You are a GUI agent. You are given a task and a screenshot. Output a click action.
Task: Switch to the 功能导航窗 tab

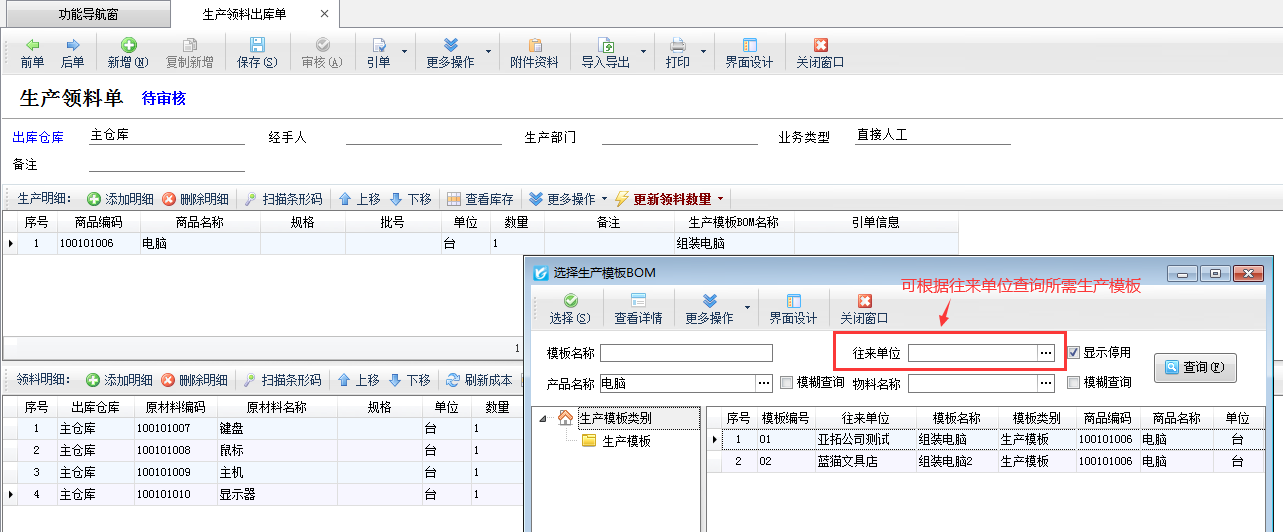(x=86, y=14)
